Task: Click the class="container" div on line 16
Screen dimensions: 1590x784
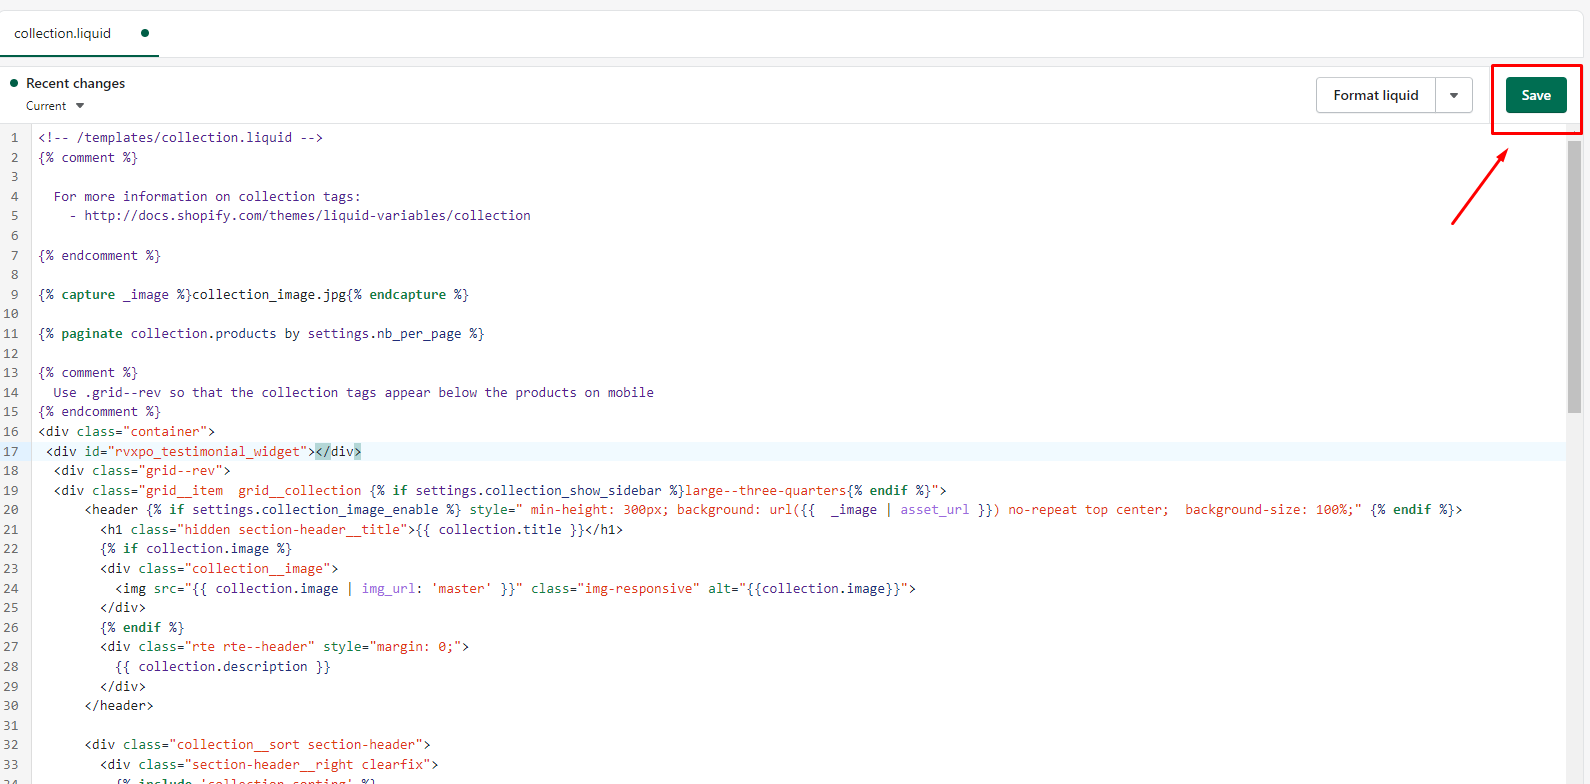Action: 127,431
